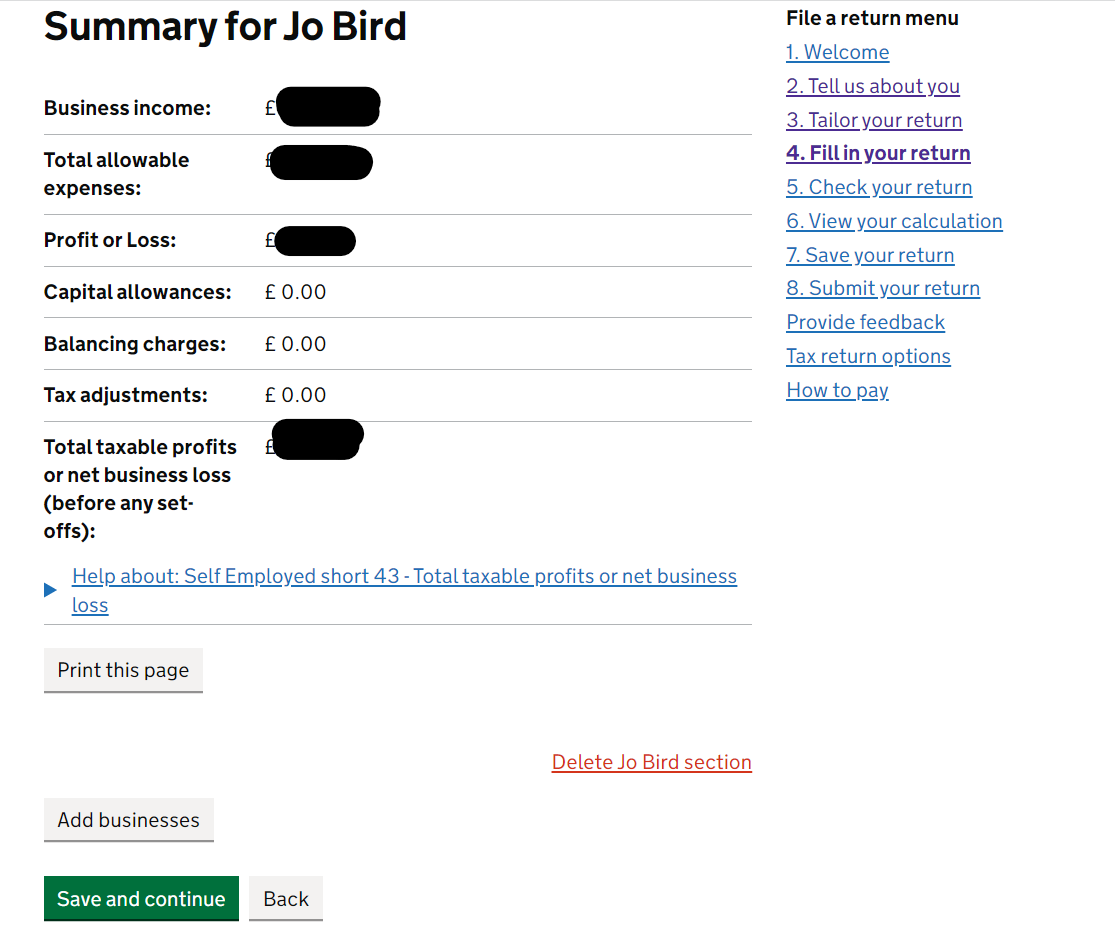This screenshot has height=931, width=1115.
Task: Click the Add businesses button
Action: (x=129, y=820)
